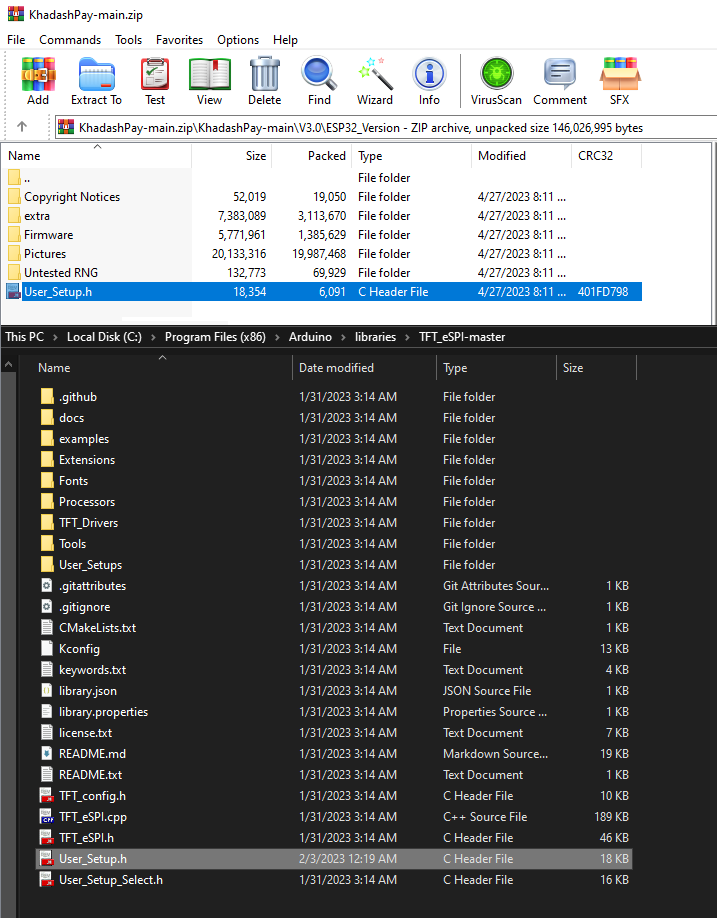Run VirusScan from the toolbar
717x918 pixels.
(496, 74)
